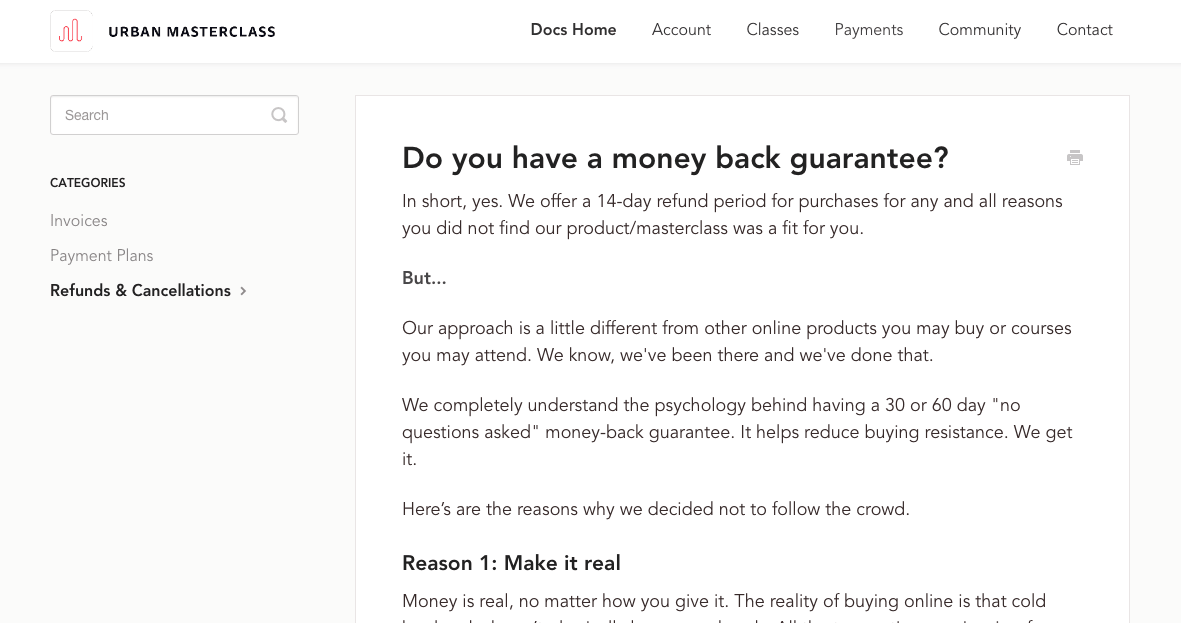This screenshot has height=623, width=1181.
Task: Click the "not to follow the crowd" sentence
Action: coord(655,509)
